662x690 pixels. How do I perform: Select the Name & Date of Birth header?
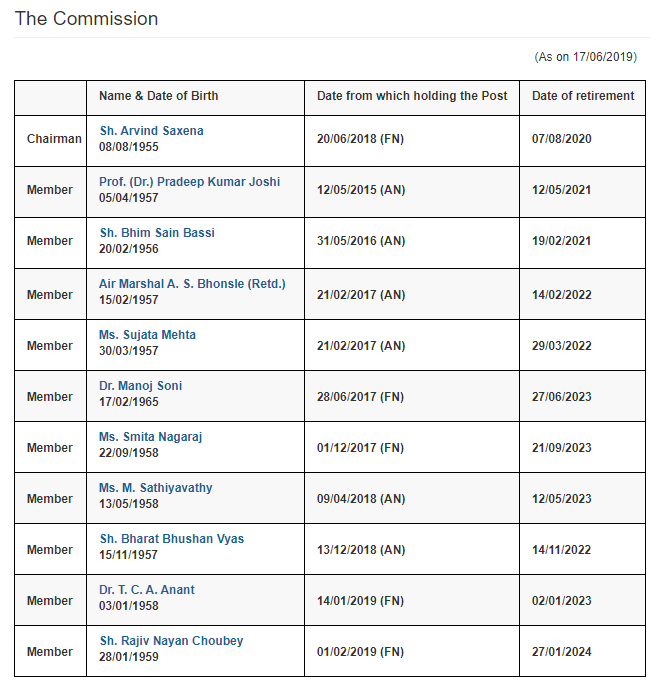158,96
